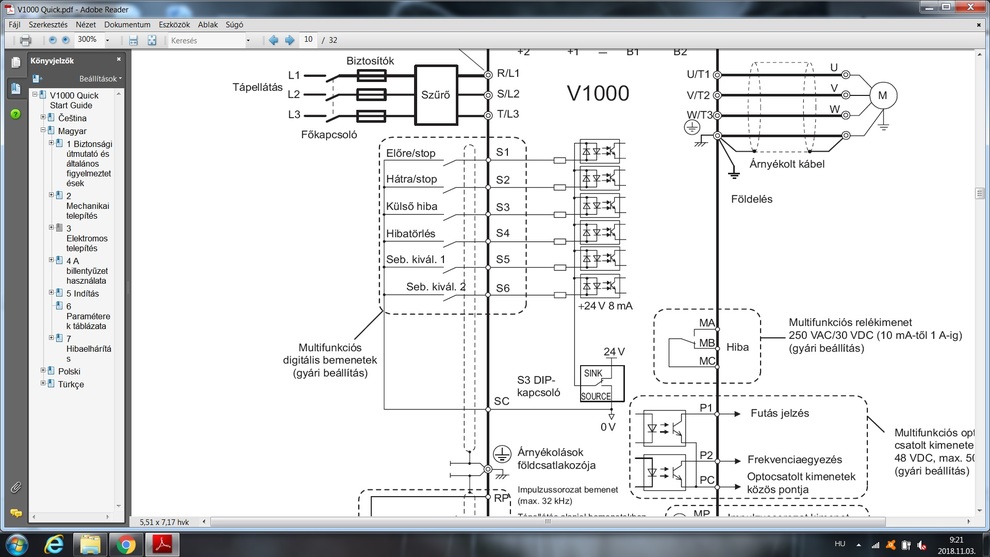This screenshot has width=990, height=557.
Task: Open the Pages thumbnails panel icon
Action: tap(15, 62)
